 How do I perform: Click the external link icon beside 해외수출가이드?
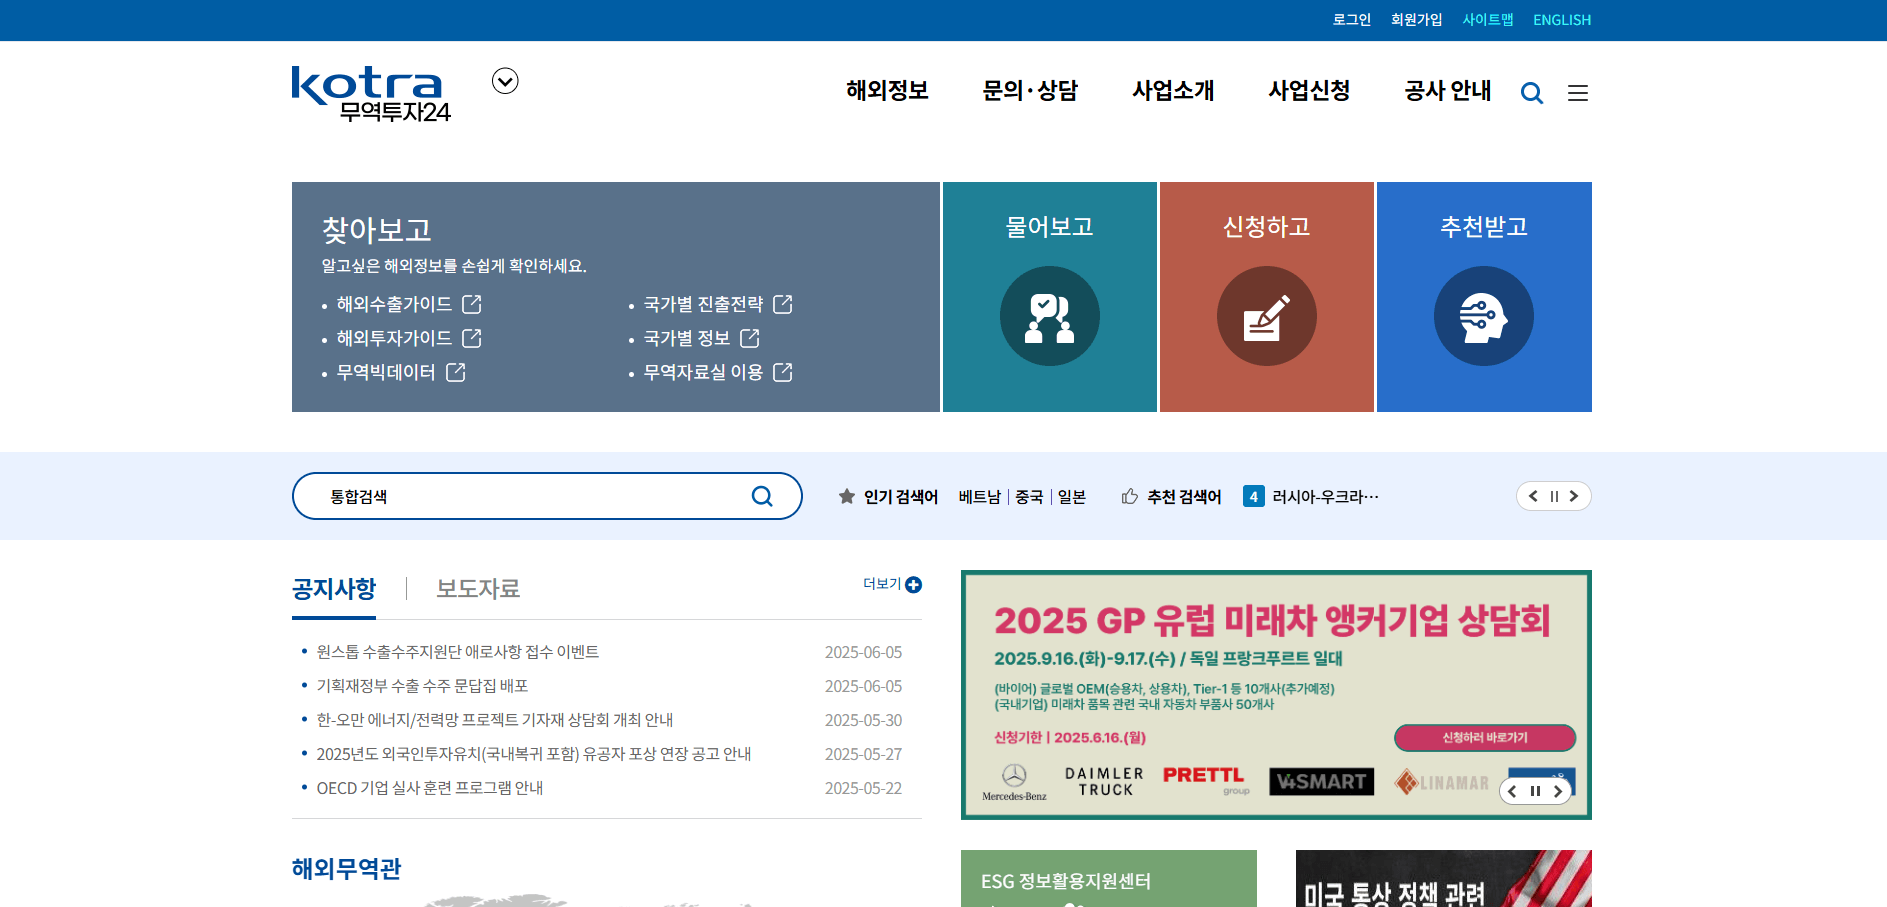[472, 304]
